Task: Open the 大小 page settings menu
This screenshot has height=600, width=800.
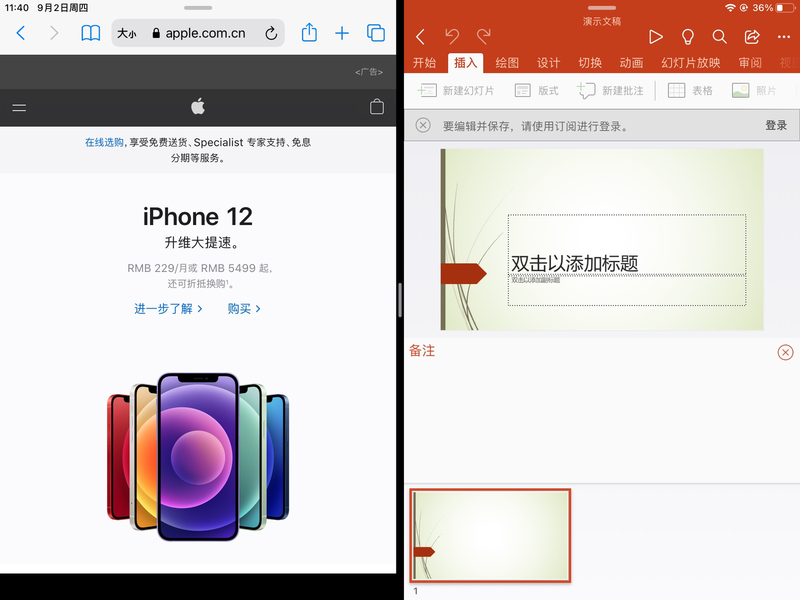Action: tap(127, 34)
